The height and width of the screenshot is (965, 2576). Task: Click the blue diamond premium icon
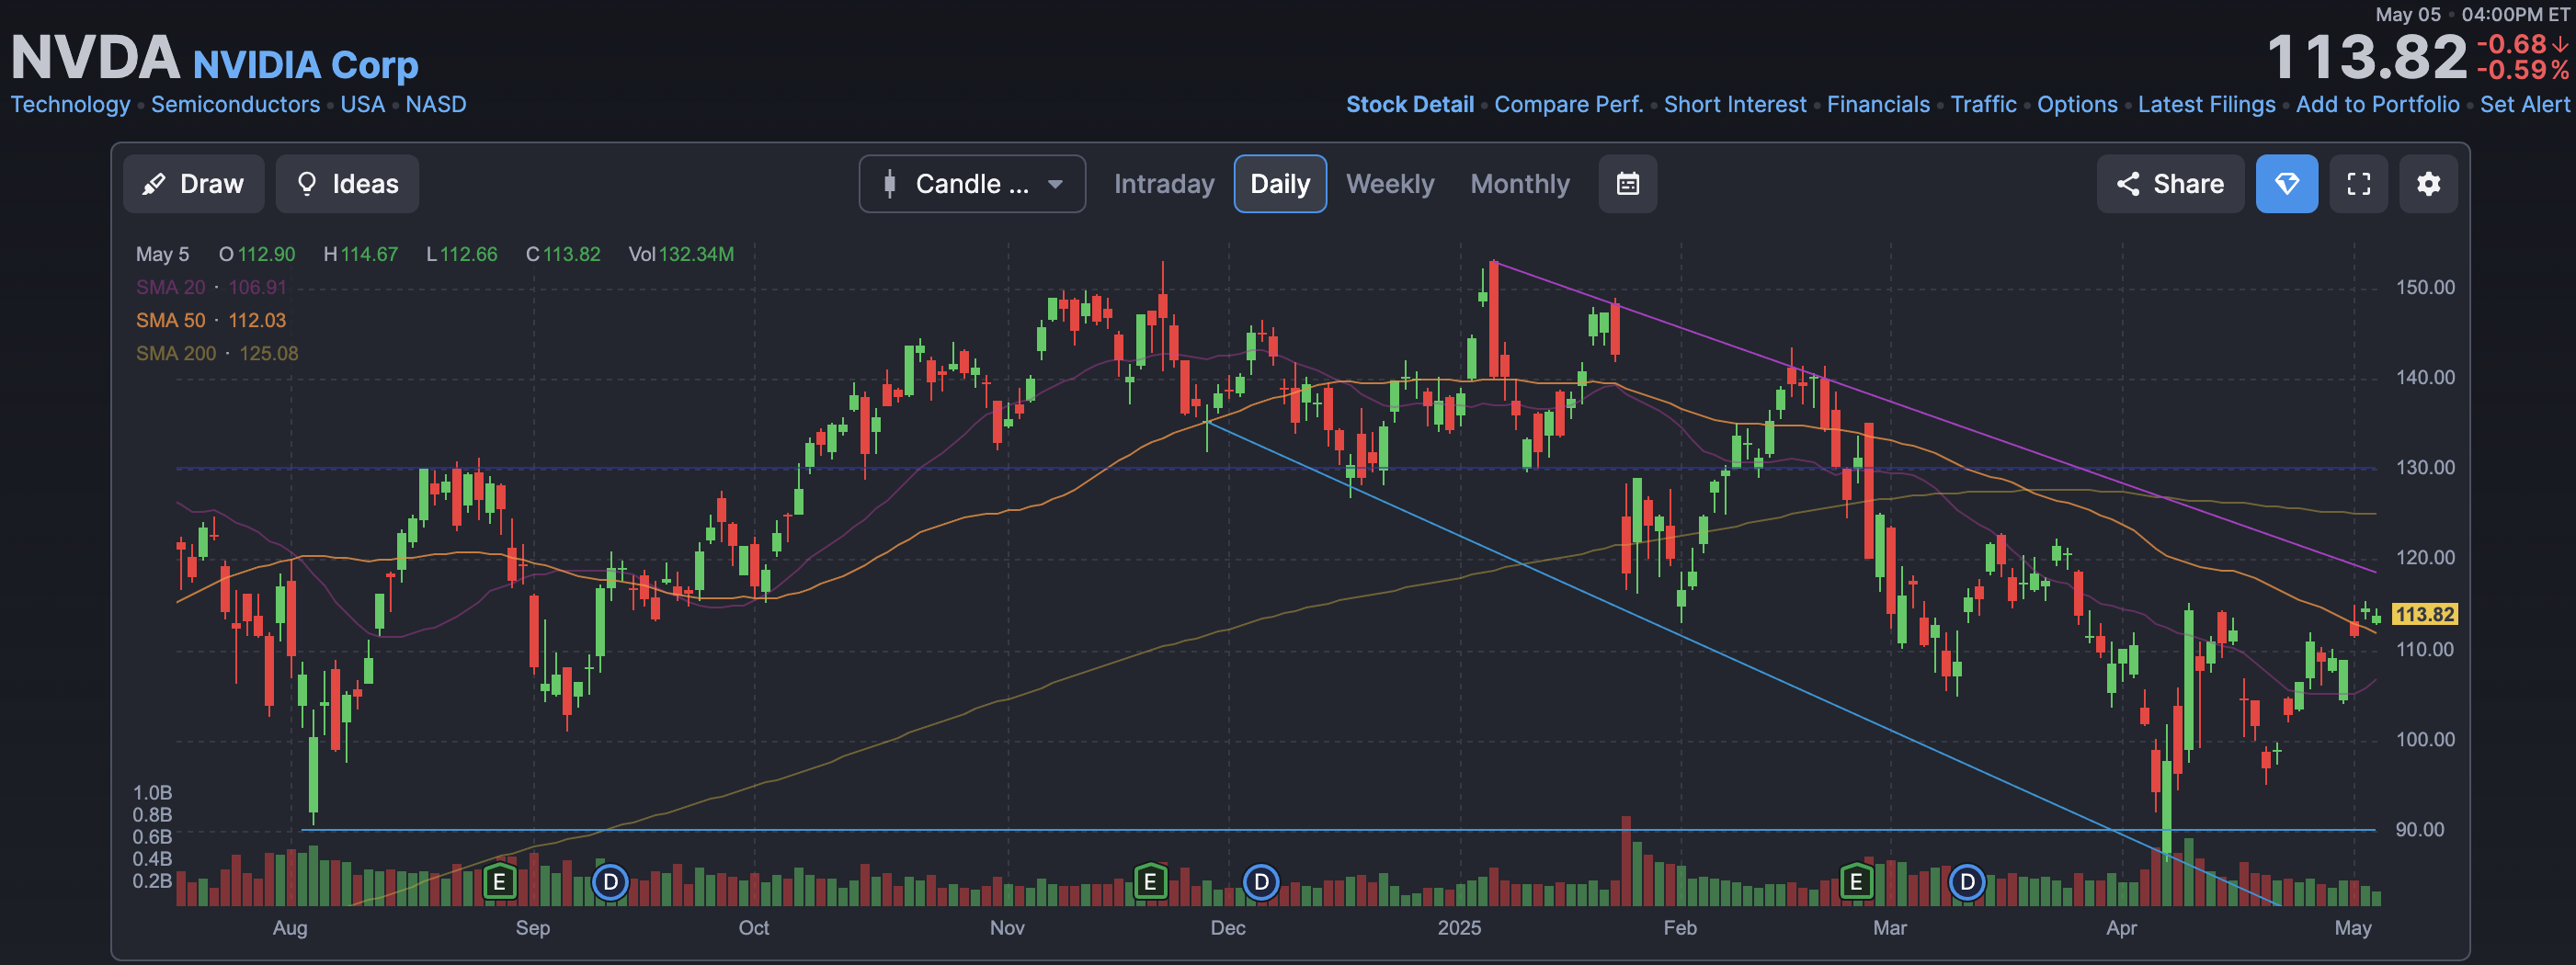point(2287,184)
